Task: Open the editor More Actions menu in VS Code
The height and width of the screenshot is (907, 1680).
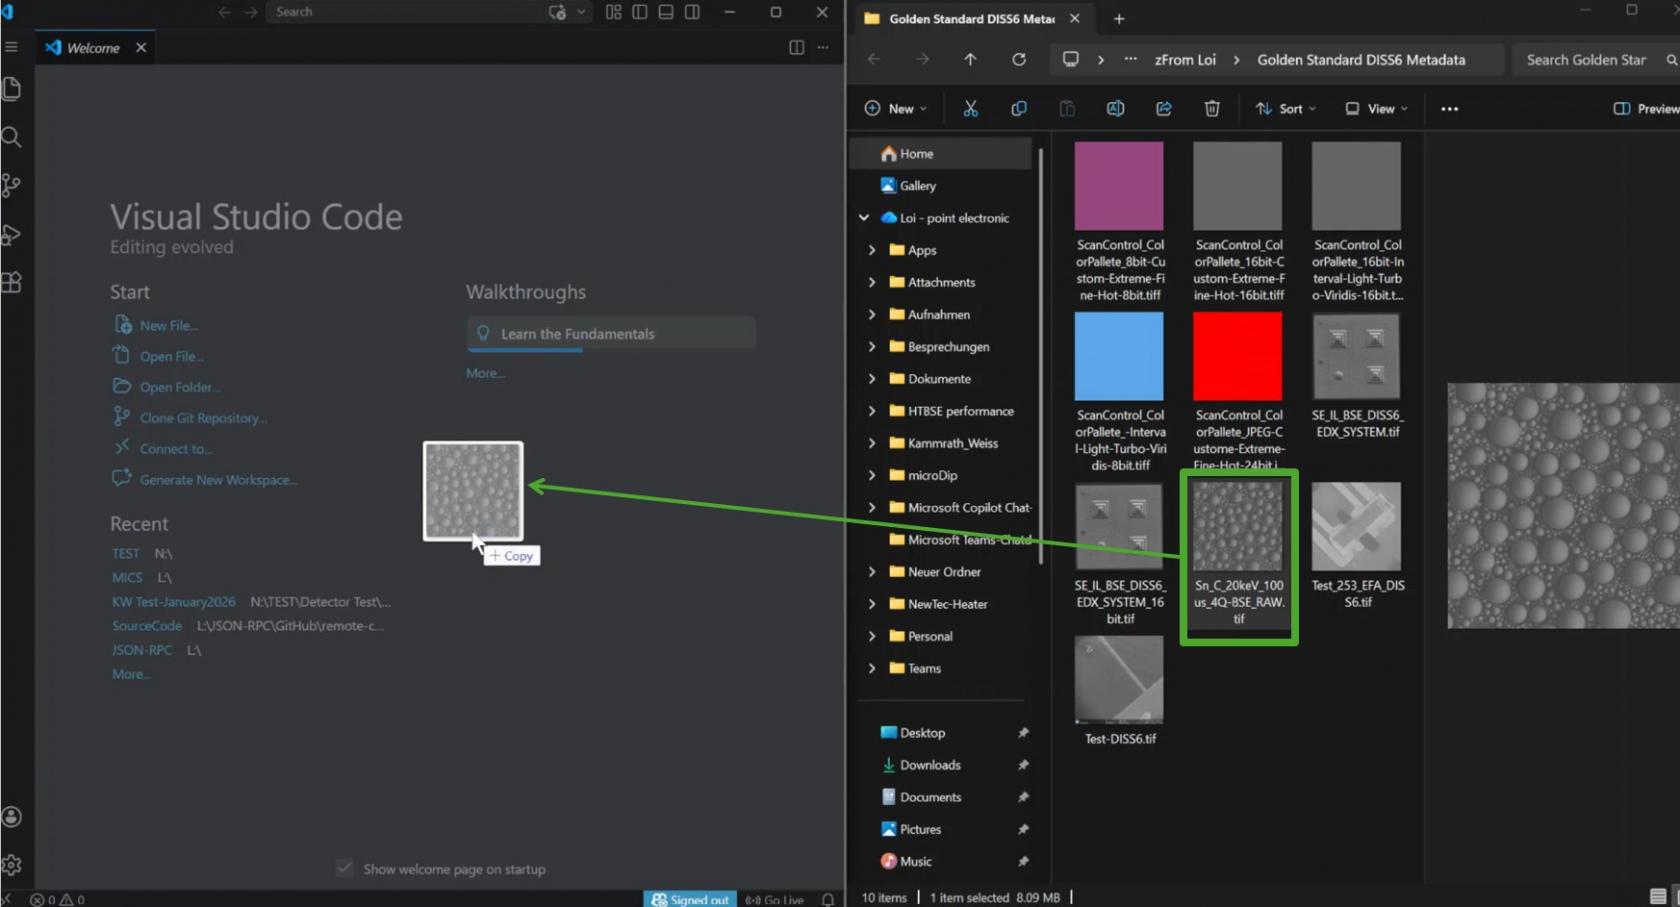Action: pyautogui.click(x=822, y=47)
